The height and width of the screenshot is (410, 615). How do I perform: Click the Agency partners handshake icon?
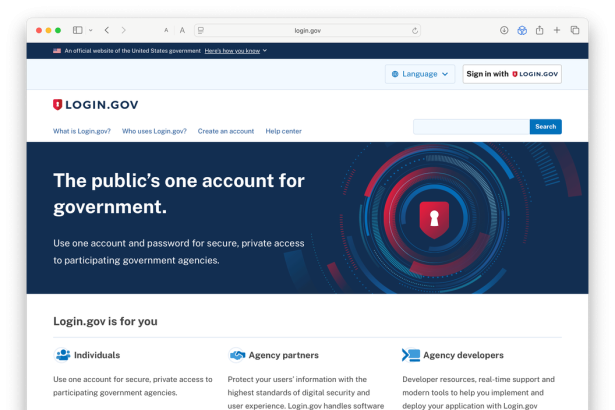click(237, 355)
